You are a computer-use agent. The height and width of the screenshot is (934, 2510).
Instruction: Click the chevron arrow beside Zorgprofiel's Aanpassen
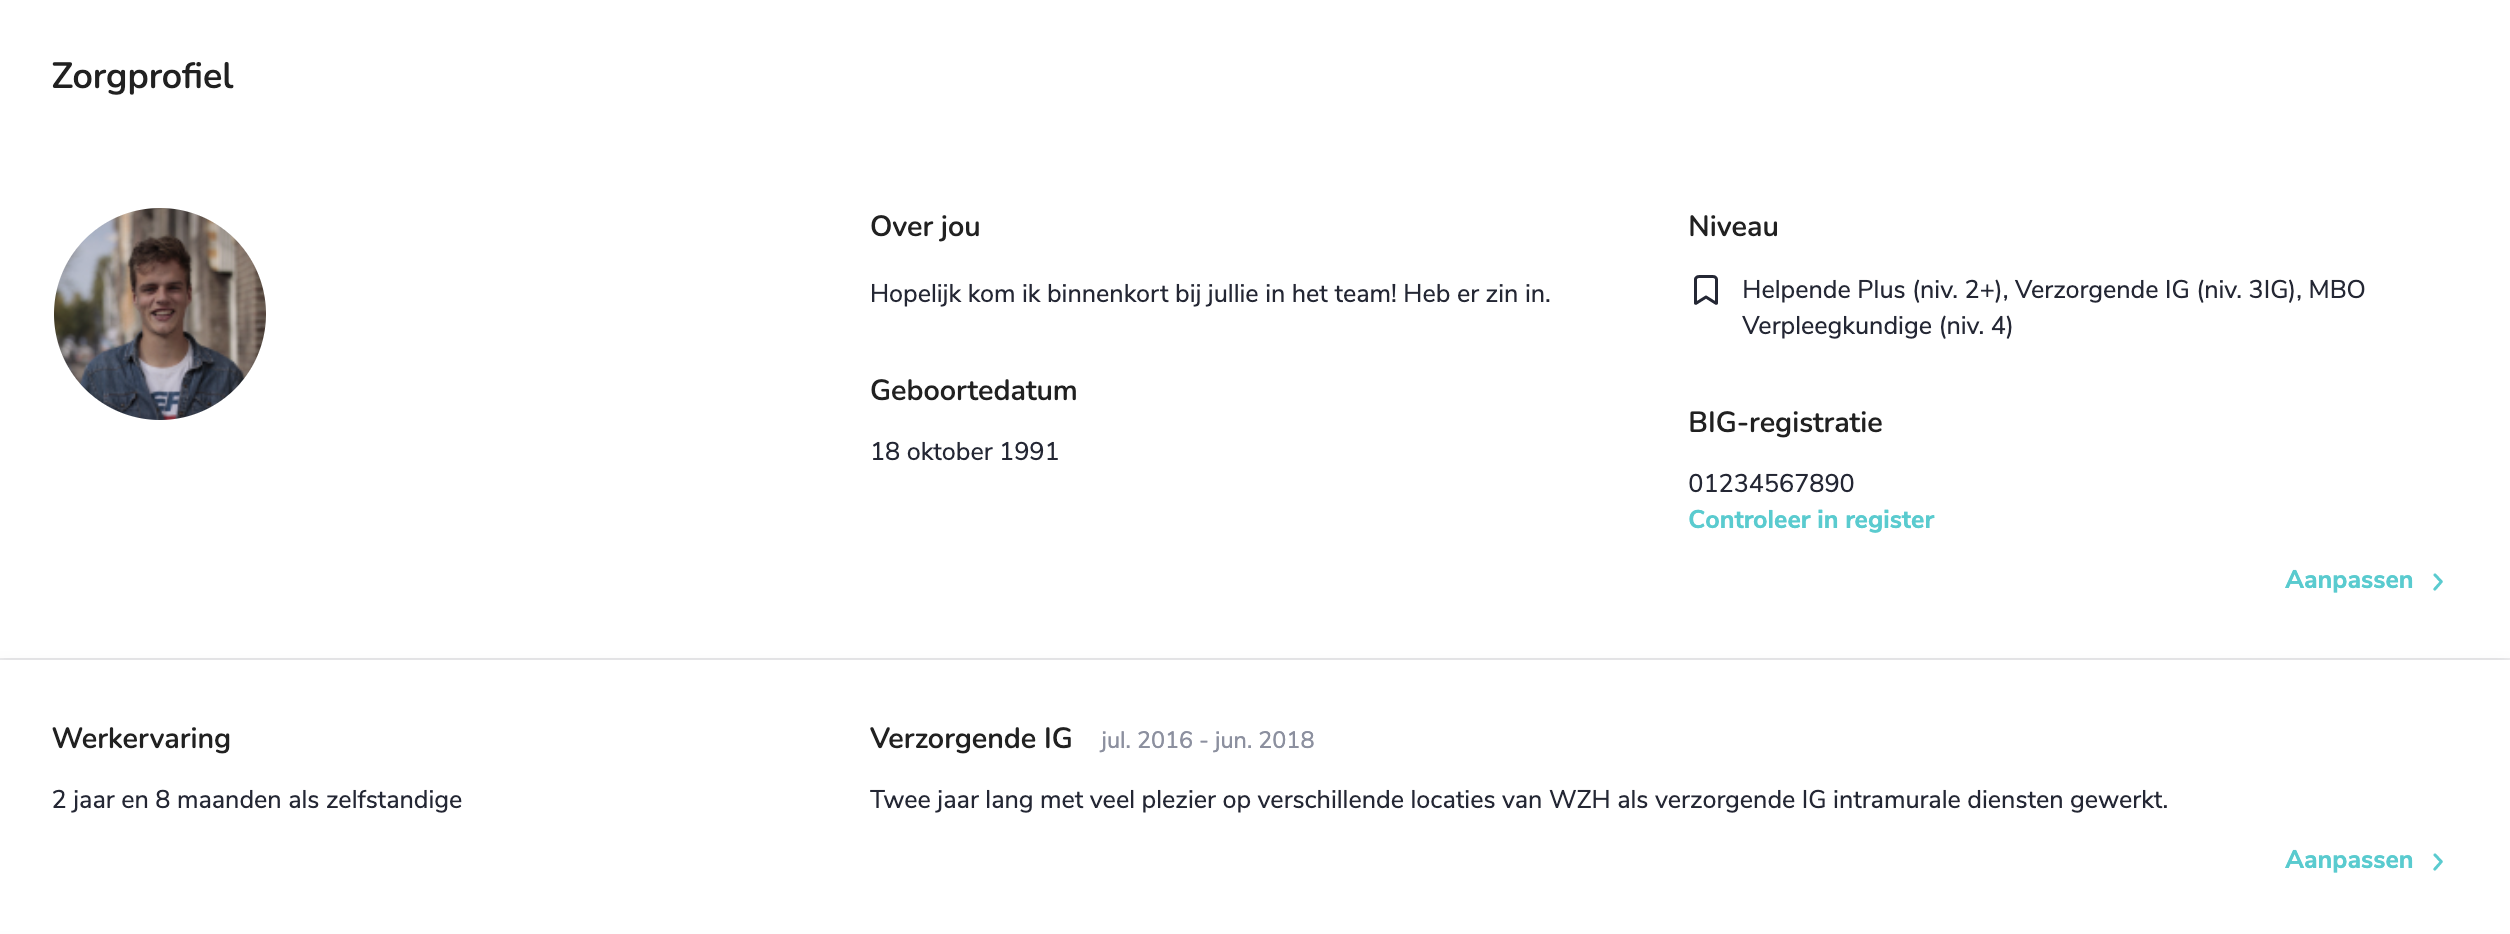coord(2438,582)
